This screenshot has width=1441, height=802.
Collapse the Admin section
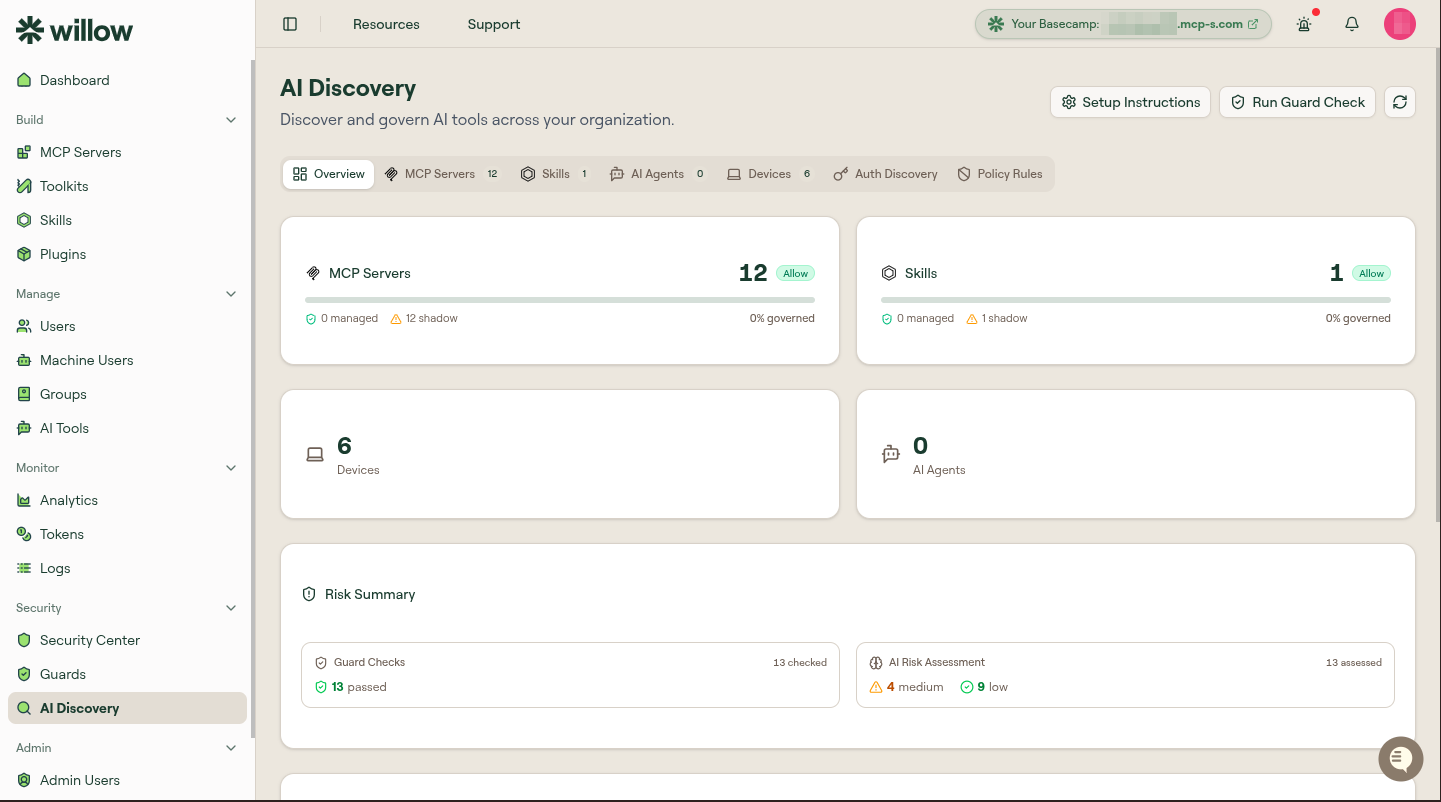point(231,748)
